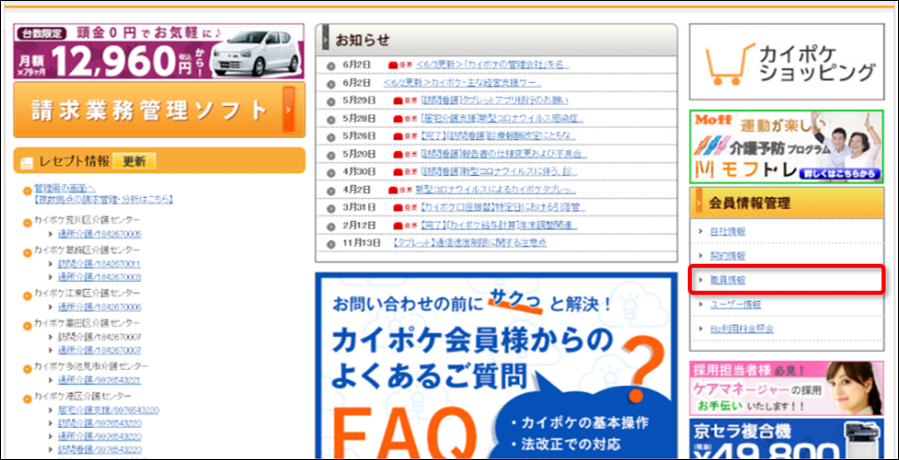
Task: Open the ケアマネージャーの採用 banner
Action: pos(787,389)
